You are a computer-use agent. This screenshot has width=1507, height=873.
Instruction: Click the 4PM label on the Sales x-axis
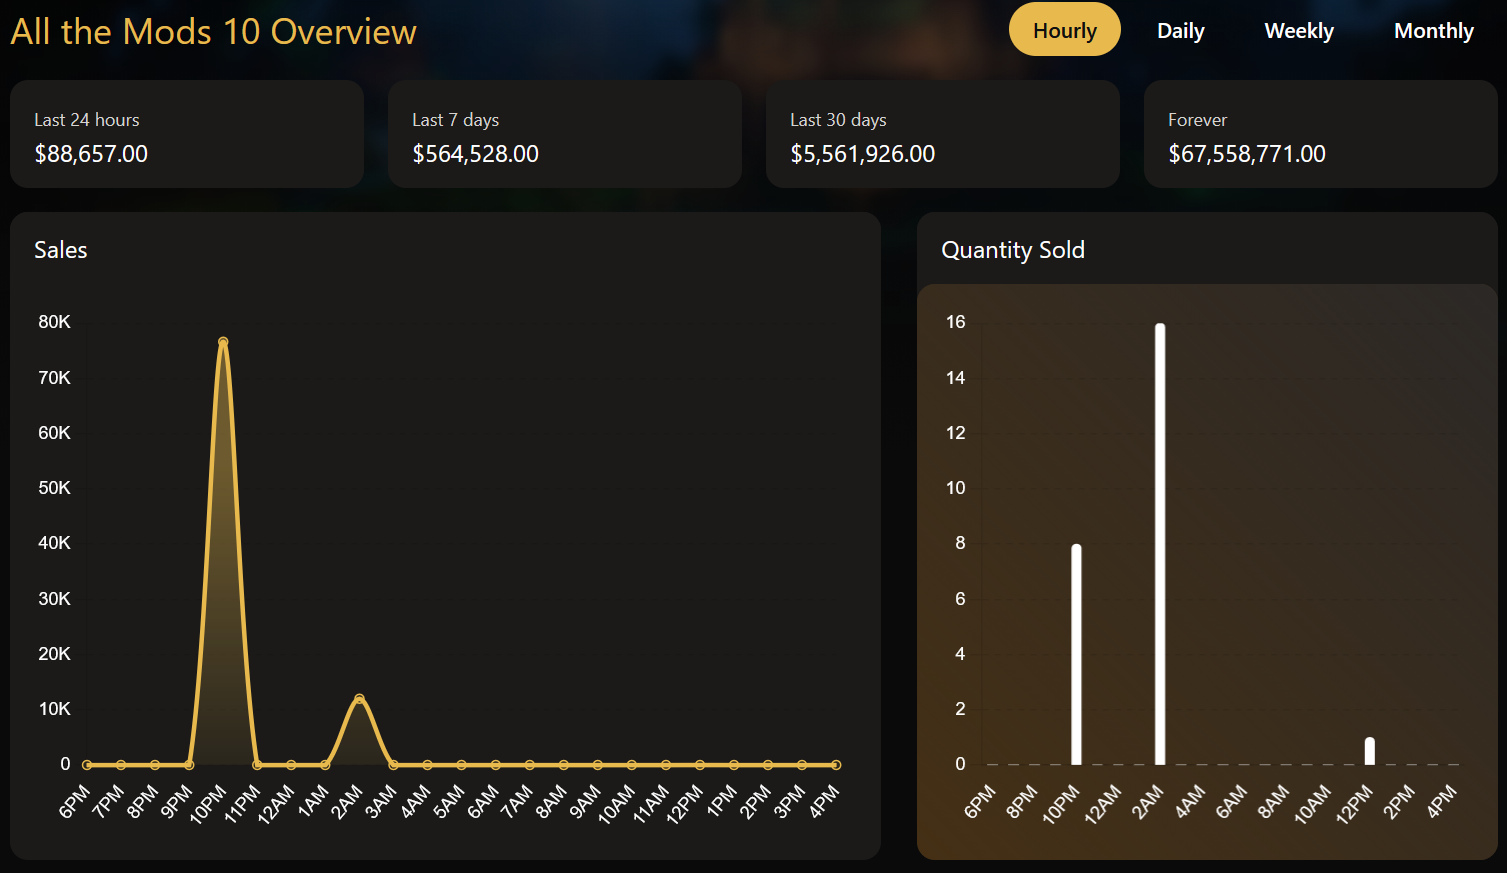(x=824, y=800)
